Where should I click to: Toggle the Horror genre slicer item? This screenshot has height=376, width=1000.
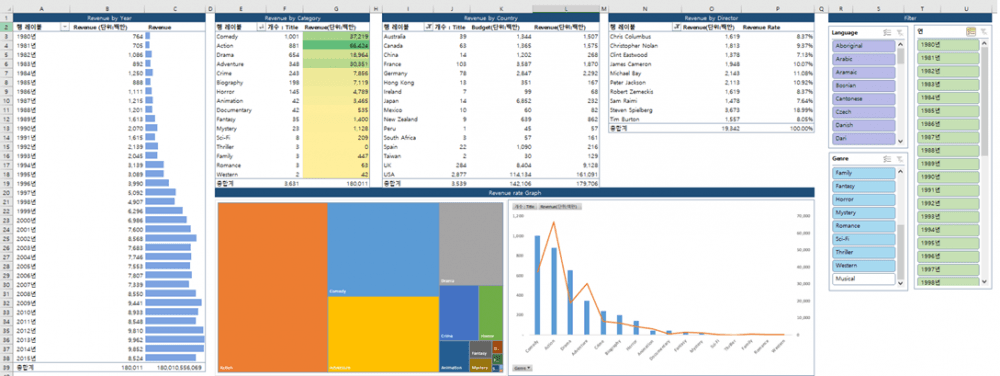[x=864, y=199]
